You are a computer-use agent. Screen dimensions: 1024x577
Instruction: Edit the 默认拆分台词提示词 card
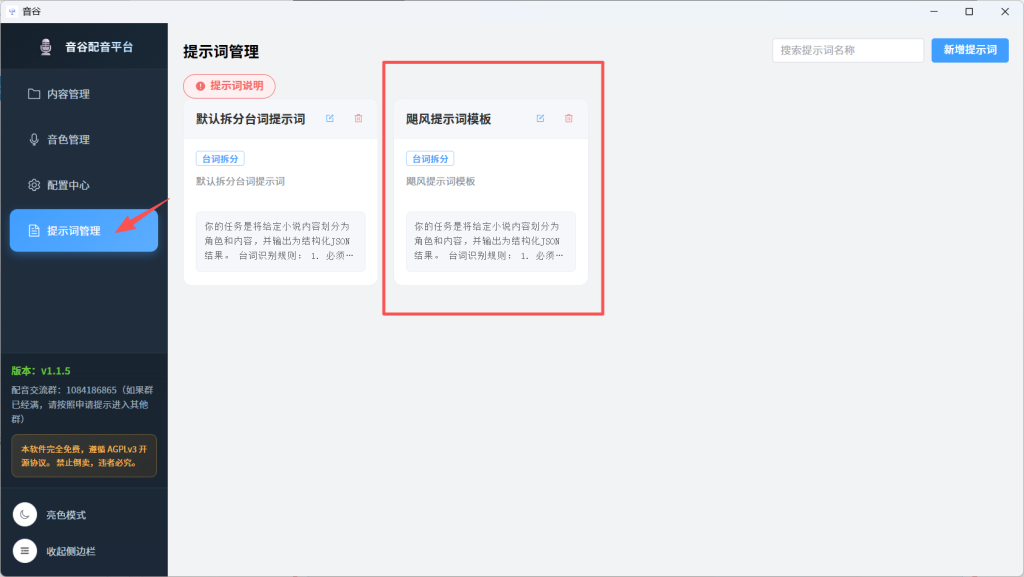pyautogui.click(x=330, y=118)
